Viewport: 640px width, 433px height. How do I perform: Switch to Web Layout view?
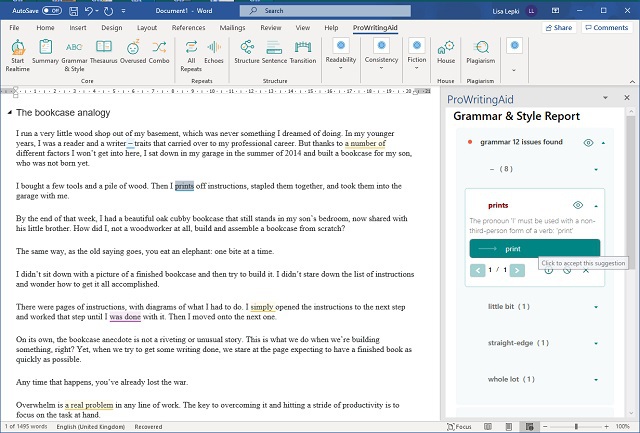pos(529,427)
